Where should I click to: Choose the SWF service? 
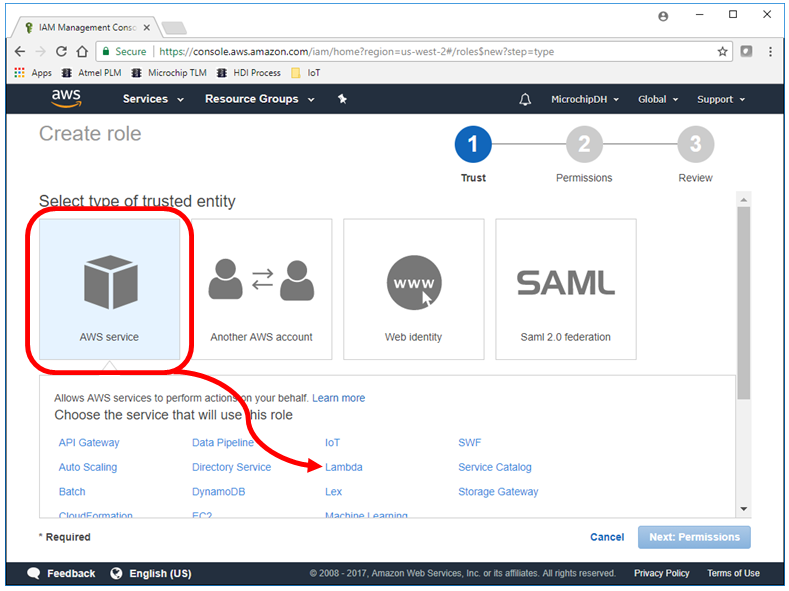pyautogui.click(x=469, y=443)
